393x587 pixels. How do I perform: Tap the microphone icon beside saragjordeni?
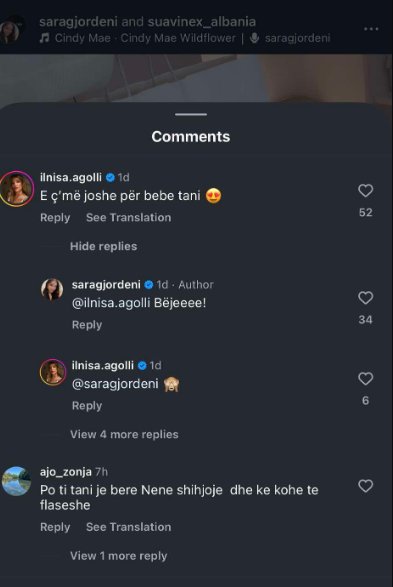coord(255,38)
